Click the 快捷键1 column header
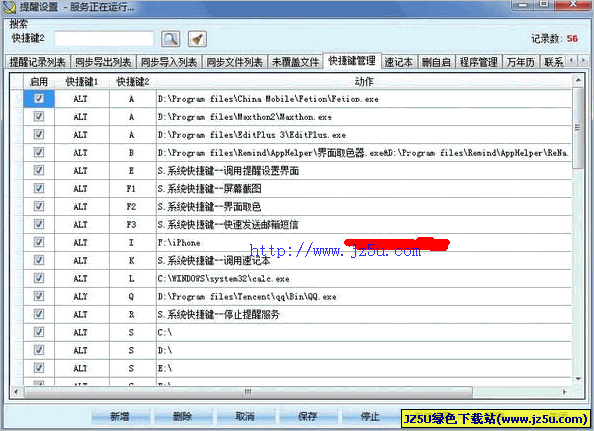The height and width of the screenshot is (431, 594). (x=82, y=81)
